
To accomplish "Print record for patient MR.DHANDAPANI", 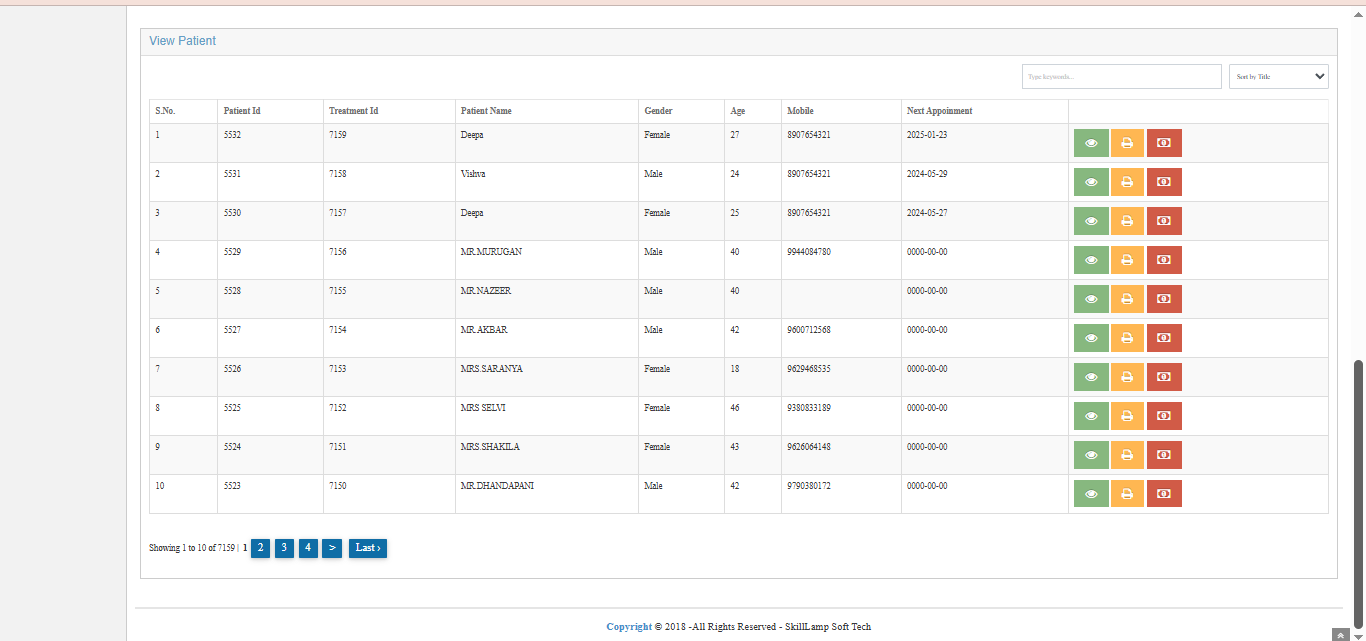I will [x=1127, y=494].
